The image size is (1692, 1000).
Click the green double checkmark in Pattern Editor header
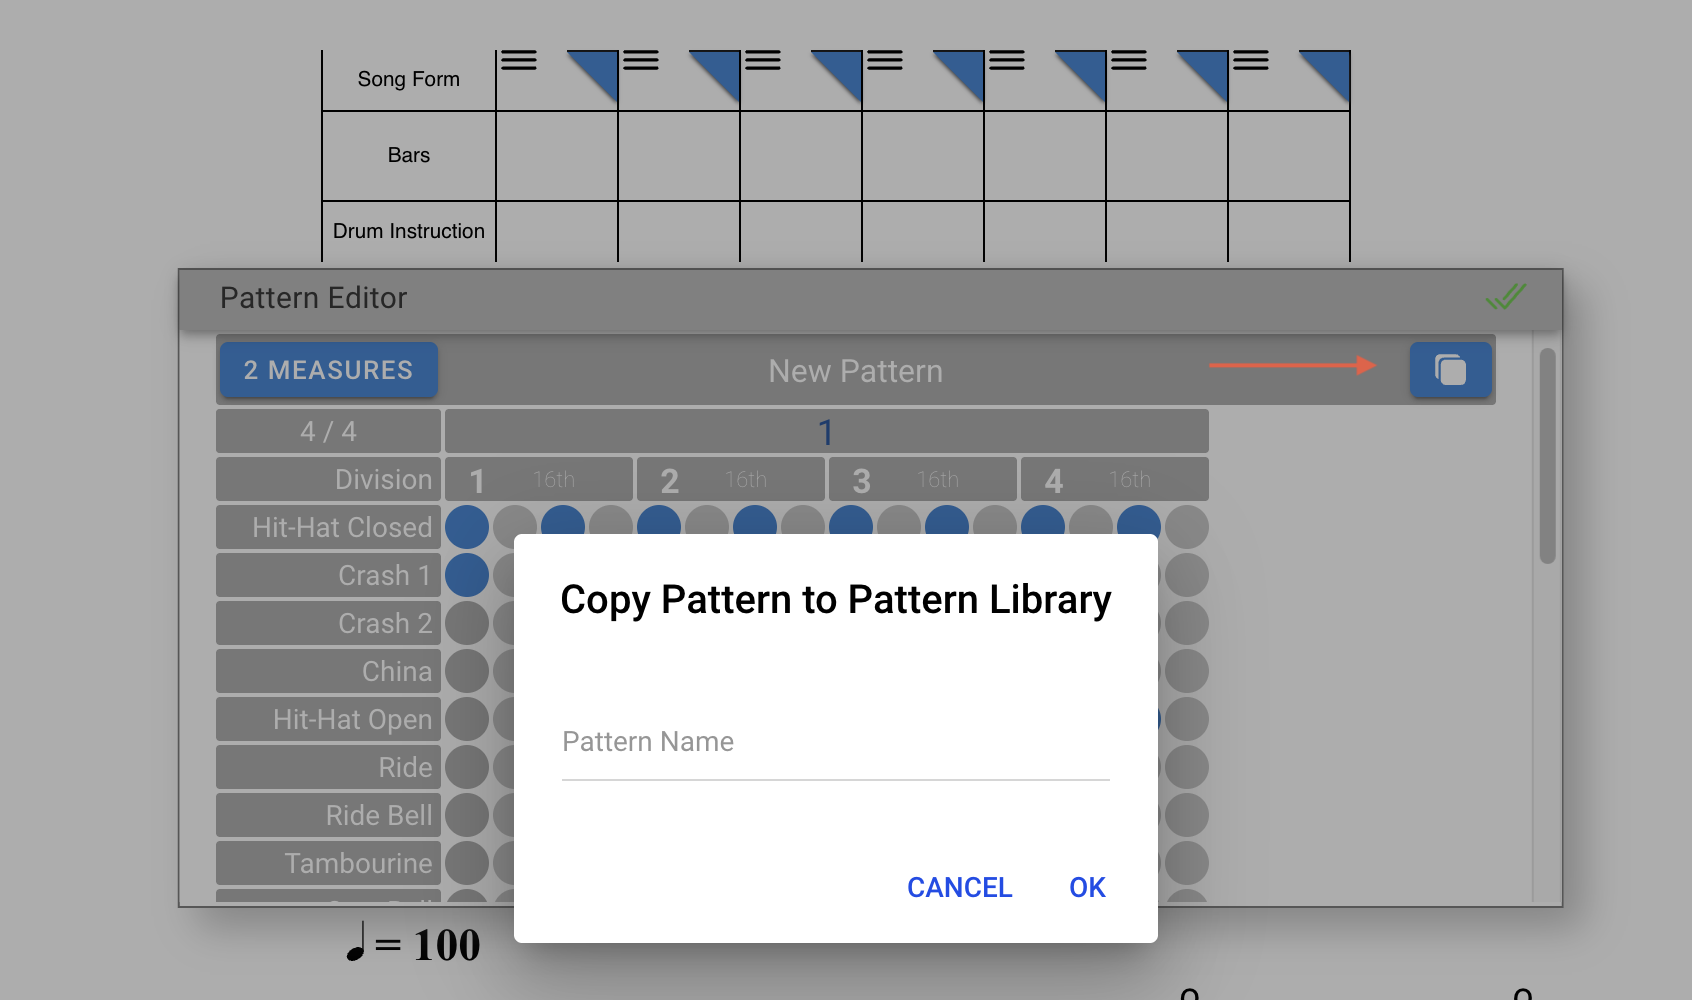point(1505,296)
